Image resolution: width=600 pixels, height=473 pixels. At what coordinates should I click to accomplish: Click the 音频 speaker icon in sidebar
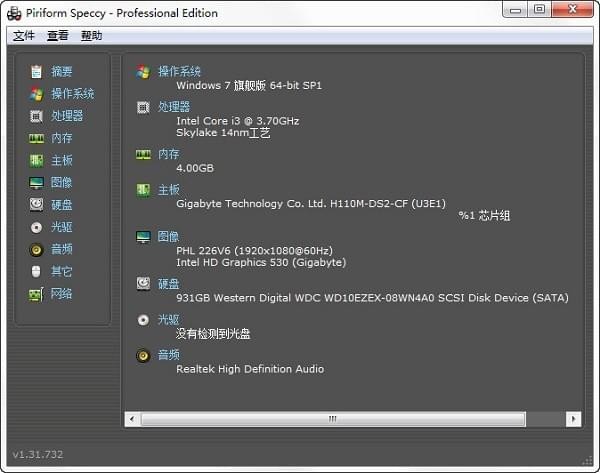[36, 250]
